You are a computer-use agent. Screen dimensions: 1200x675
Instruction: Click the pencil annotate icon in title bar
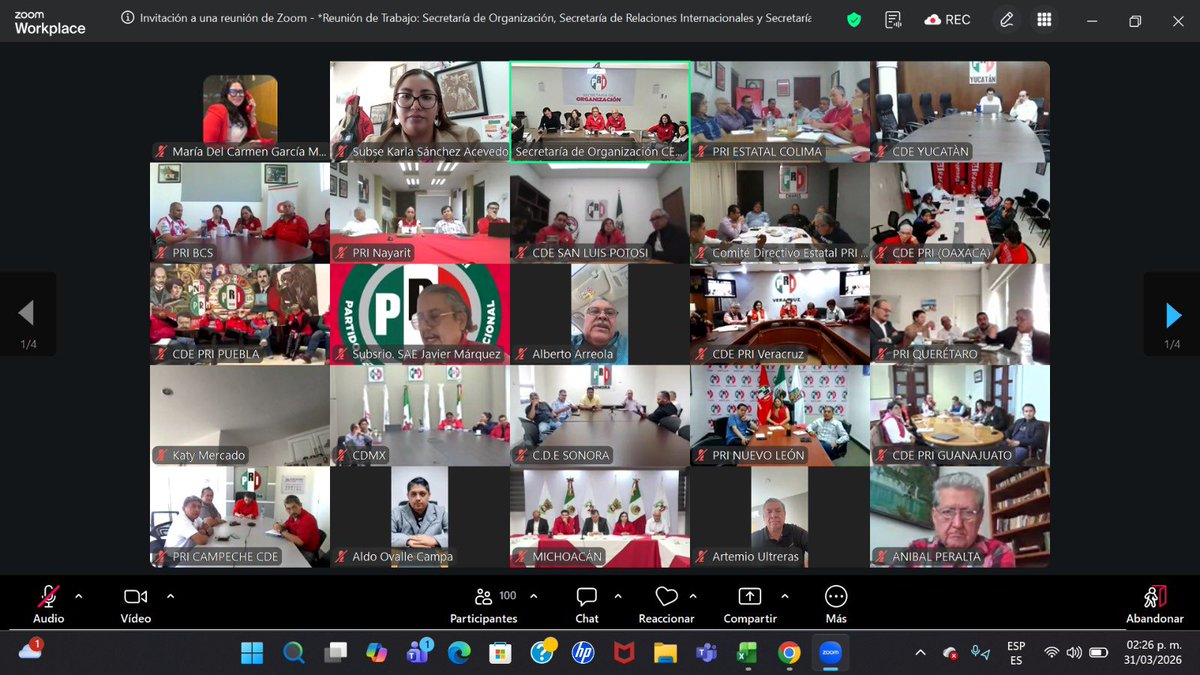pyautogui.click(x=1007, y=19)
